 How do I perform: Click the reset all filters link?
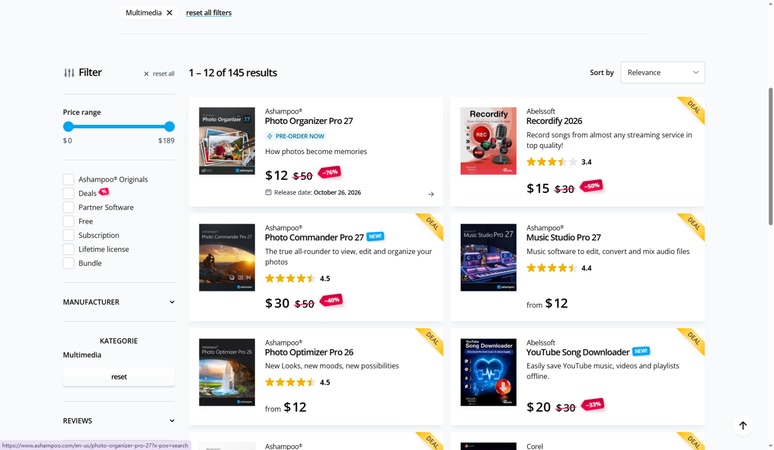point(209,13)
